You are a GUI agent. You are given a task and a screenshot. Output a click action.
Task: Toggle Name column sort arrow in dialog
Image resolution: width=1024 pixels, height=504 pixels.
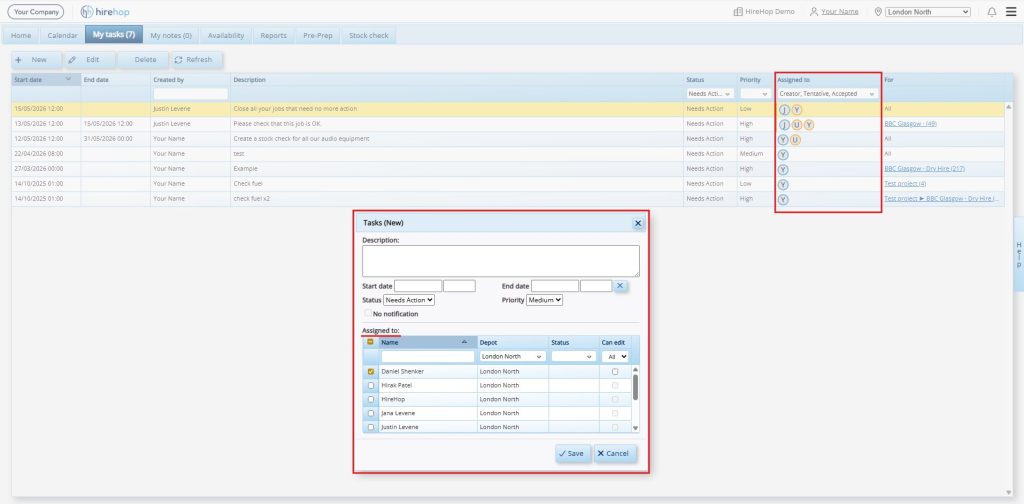click(x=464, y=342)
